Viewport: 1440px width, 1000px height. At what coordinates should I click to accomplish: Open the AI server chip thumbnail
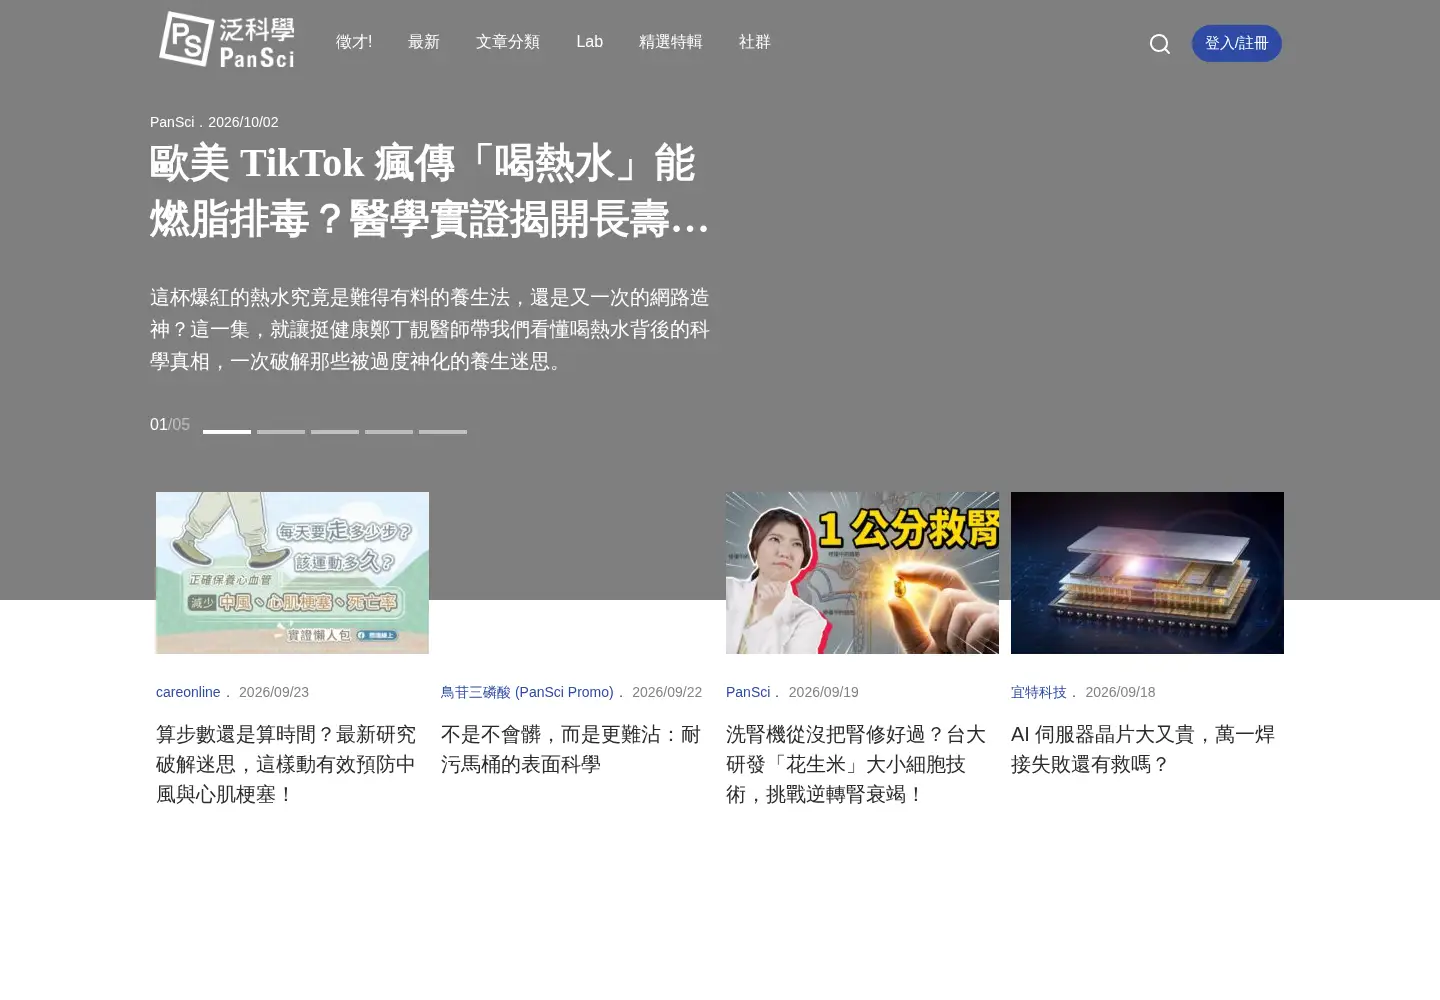pos(1147,573)
